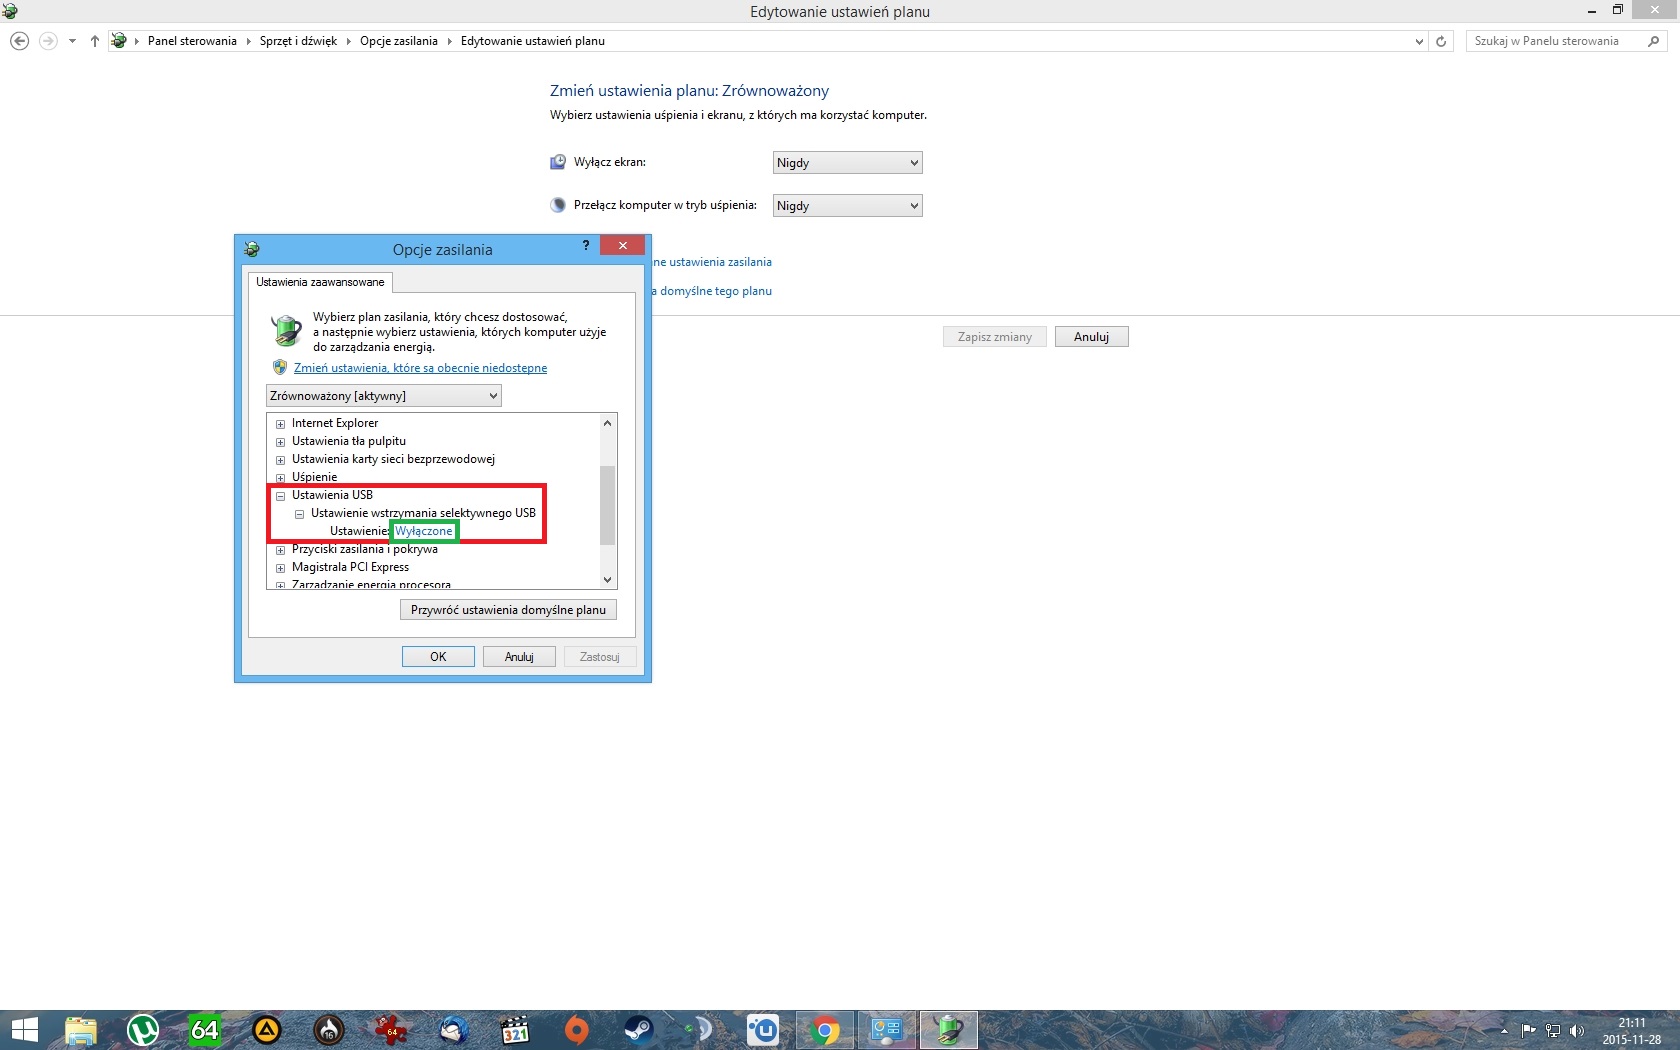
Task: Open uTorrent from the taskbar
Action: pos(143,1029)
